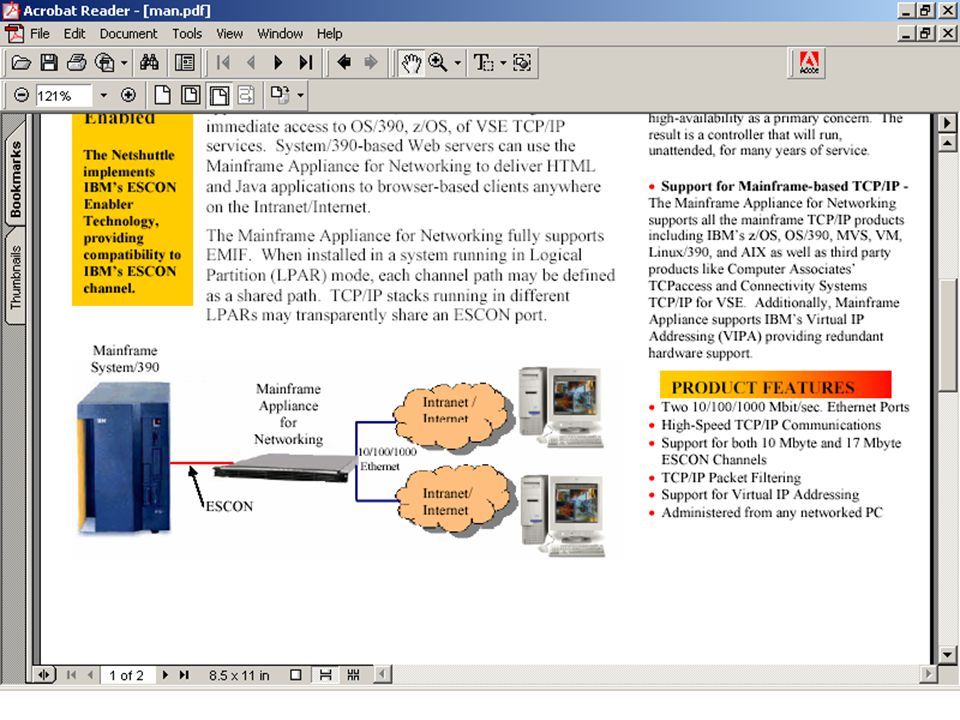The width and height of the screenshot is (960, 720).
Task: Go to first page in top toolbar
Action: (x=223, y=62)
